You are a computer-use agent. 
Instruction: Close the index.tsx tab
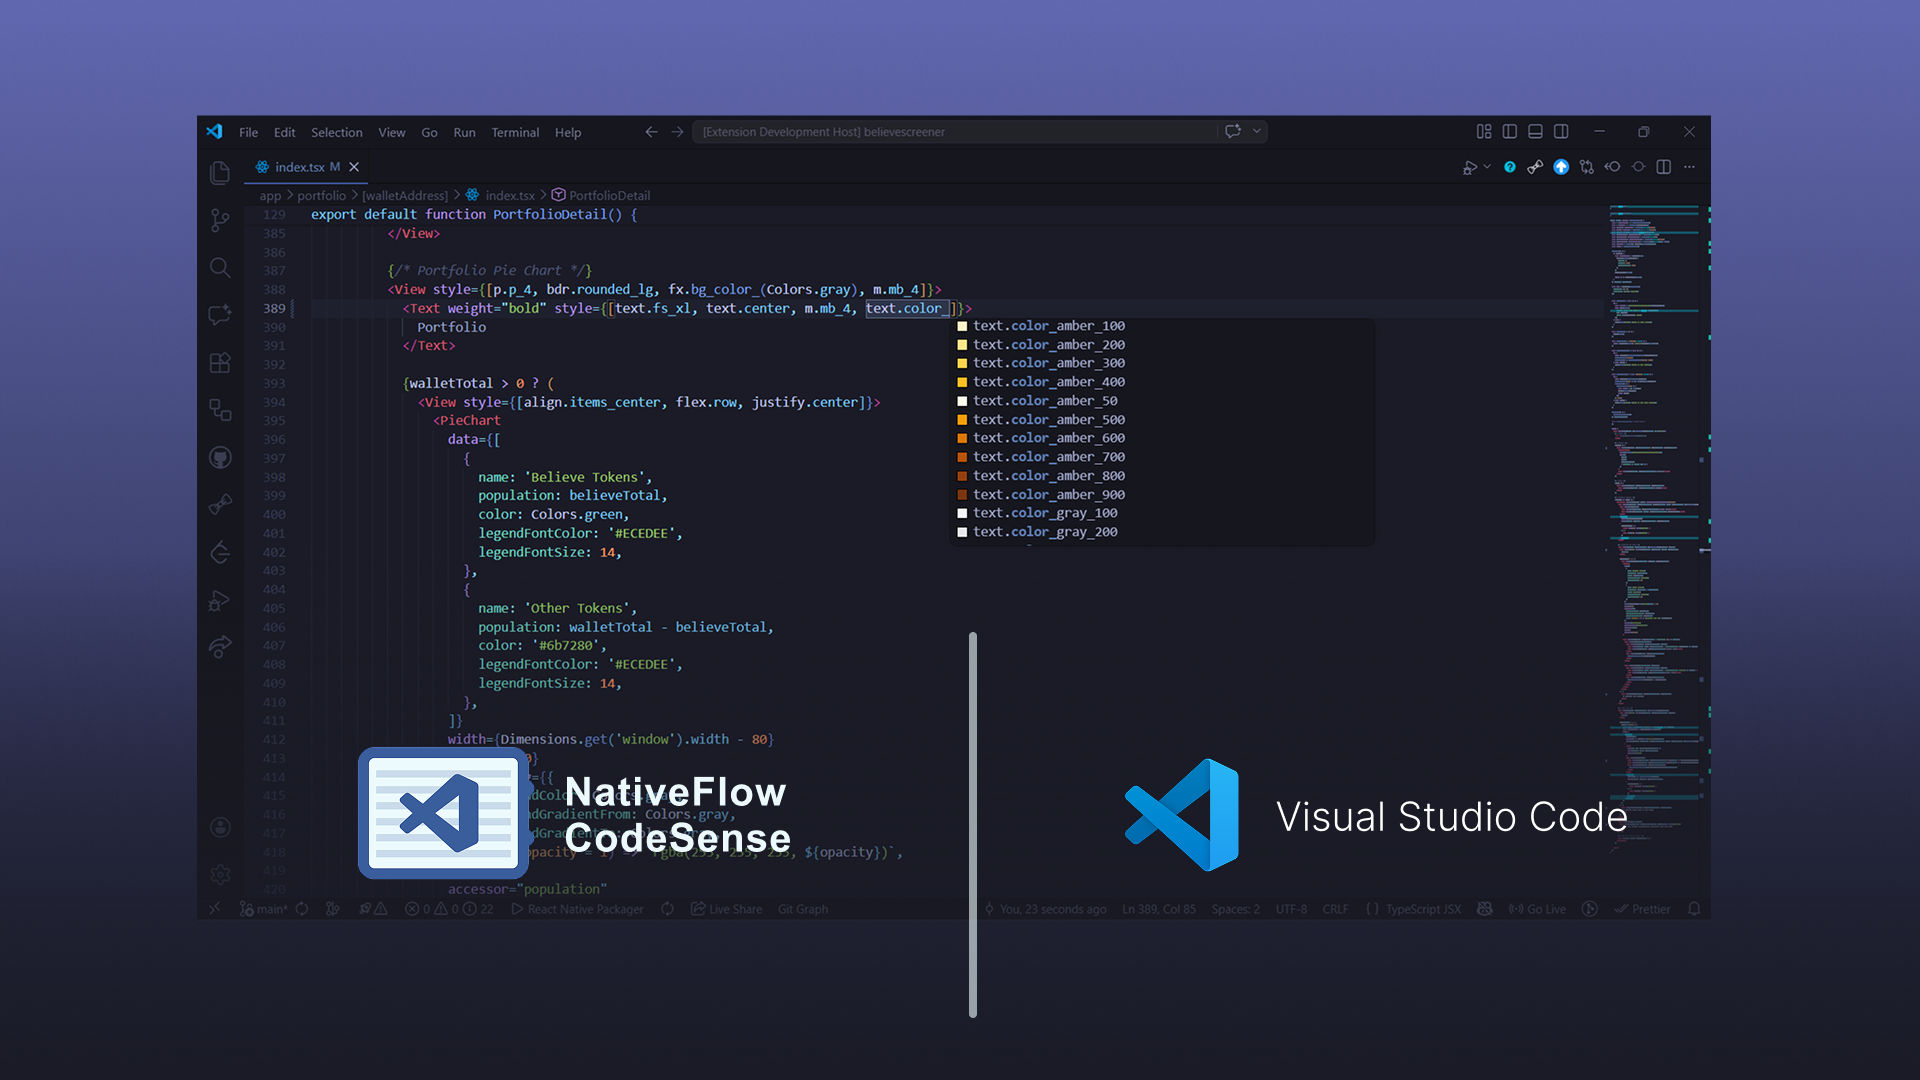pyautogui.click(x=354, y=167)
